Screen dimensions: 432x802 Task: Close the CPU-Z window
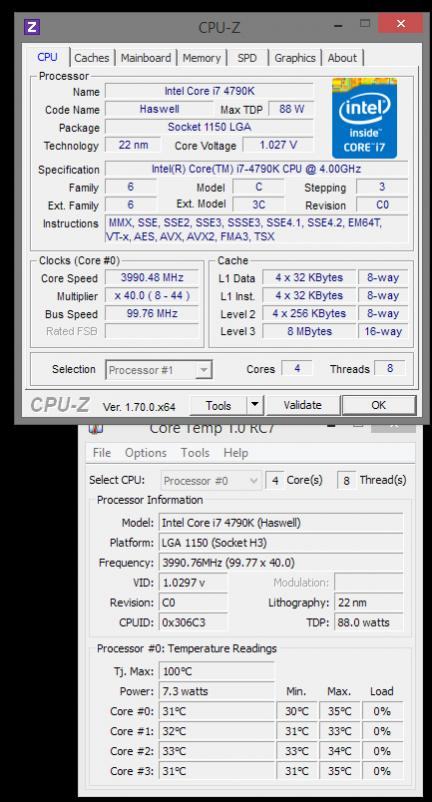click(x=401, y=23)
